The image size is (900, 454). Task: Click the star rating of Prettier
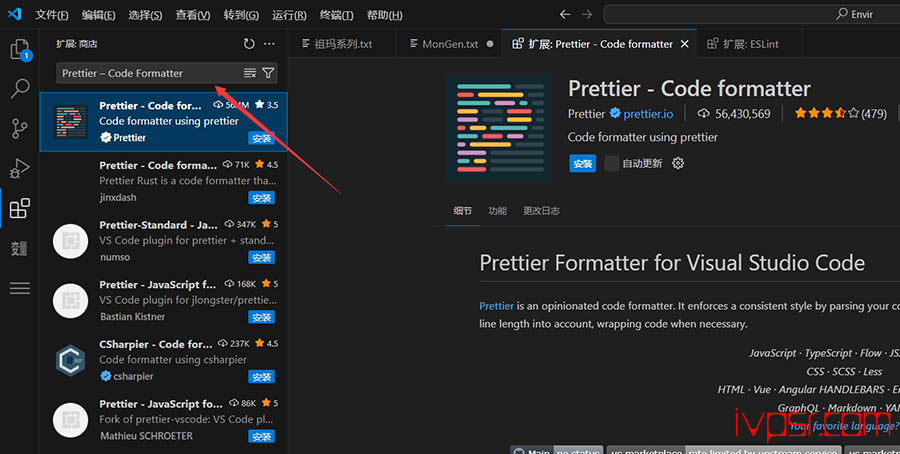(x=826, y=114)
